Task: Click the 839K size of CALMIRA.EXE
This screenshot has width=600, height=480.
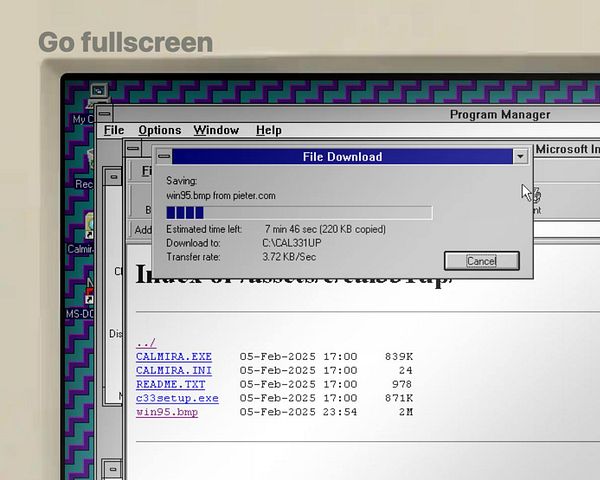Action: [399, 356]
